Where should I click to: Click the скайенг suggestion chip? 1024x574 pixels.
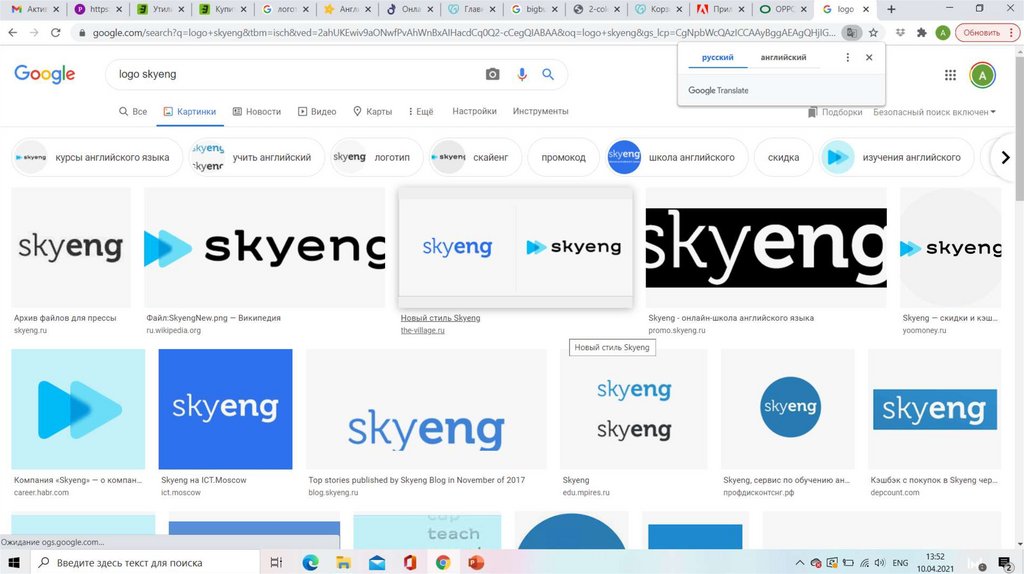click(475, 157)
